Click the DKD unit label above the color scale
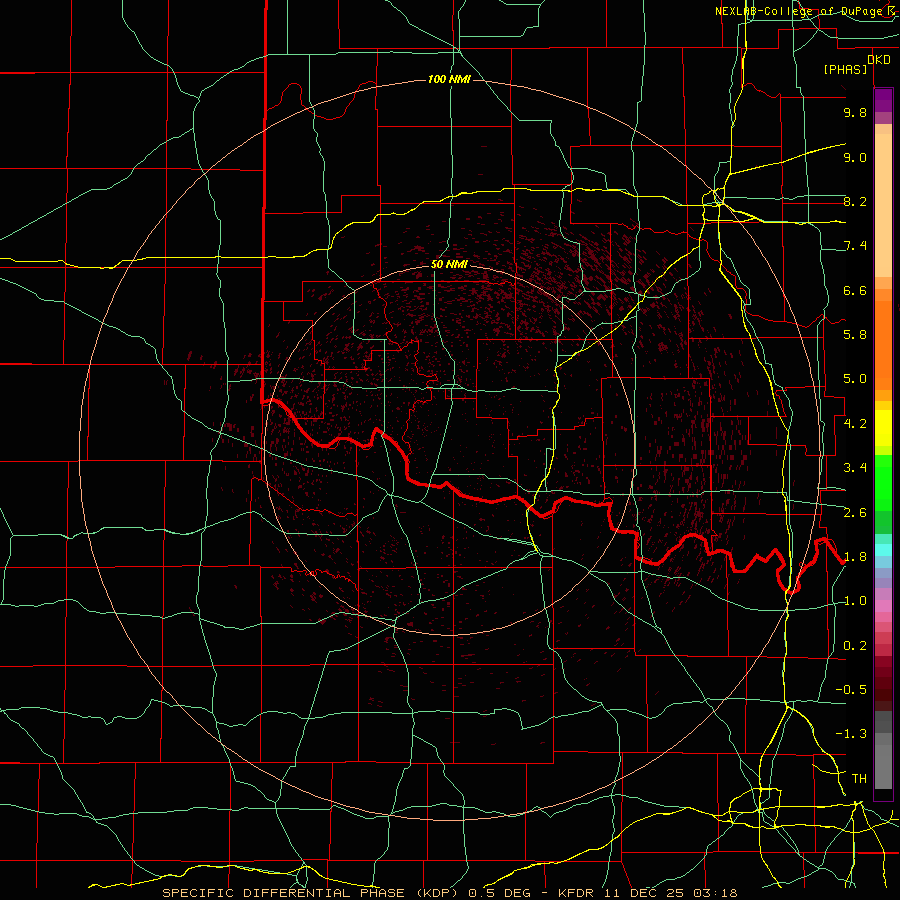Image resolution: width=900 pixels, height=900 pixels. point(879,59)
